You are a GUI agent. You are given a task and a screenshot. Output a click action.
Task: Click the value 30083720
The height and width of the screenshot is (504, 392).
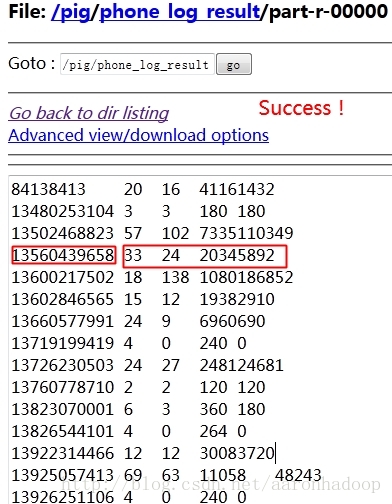pyautogui.click(x=237, y=453)
